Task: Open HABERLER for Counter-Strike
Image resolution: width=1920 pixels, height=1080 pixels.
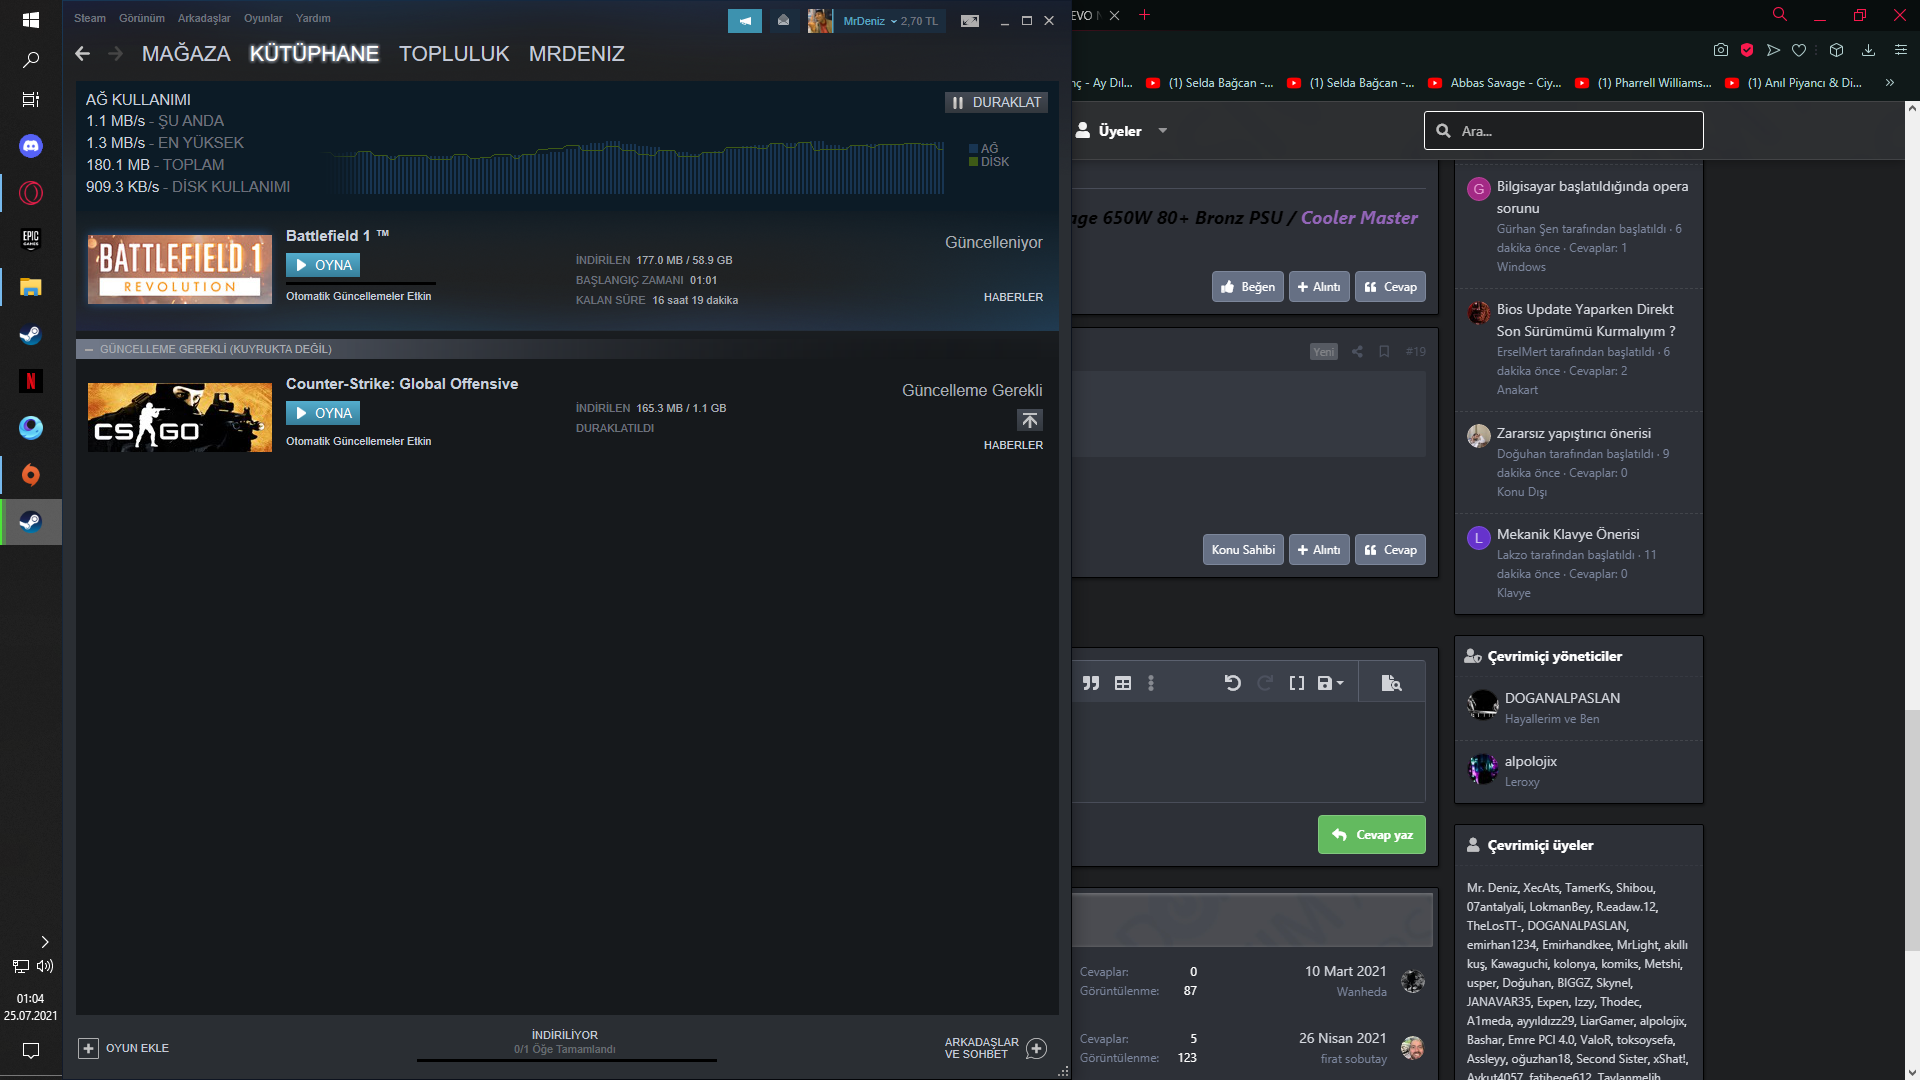Action: (x=1013, y=445)
